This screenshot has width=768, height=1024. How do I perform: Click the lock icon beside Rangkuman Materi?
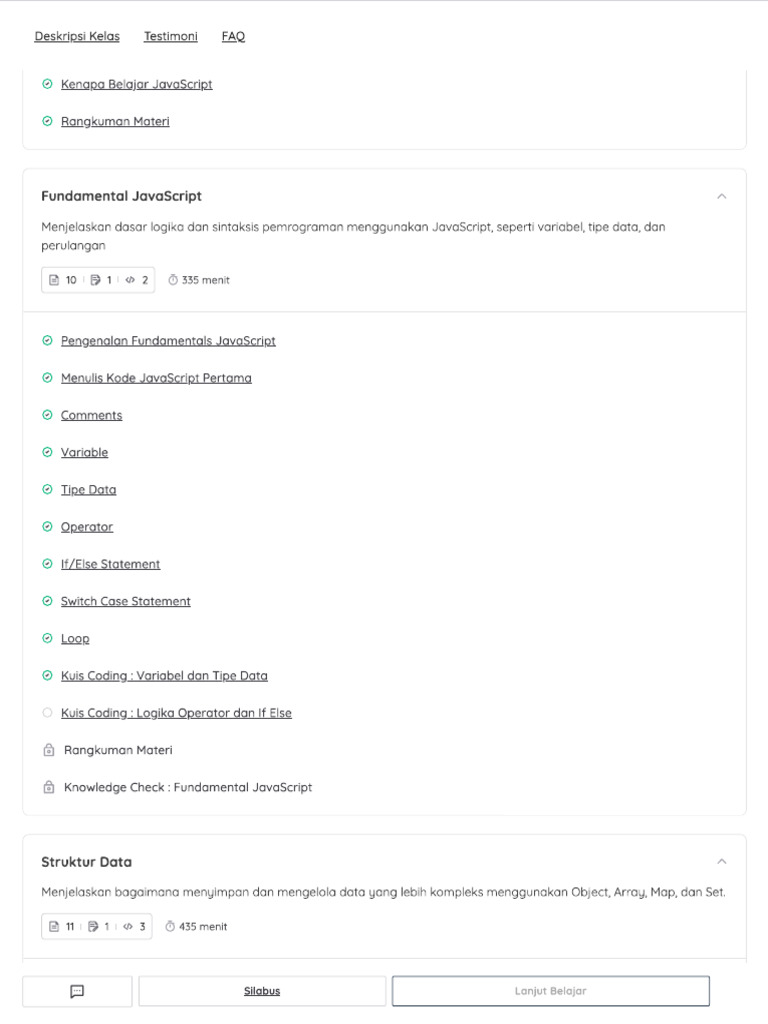(x=48, y=750)
